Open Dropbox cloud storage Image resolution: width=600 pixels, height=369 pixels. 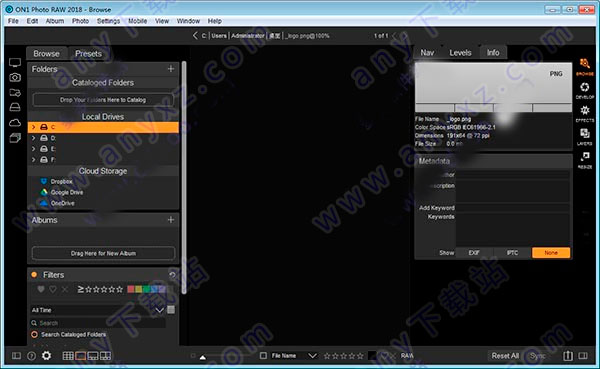click(61, 181)
